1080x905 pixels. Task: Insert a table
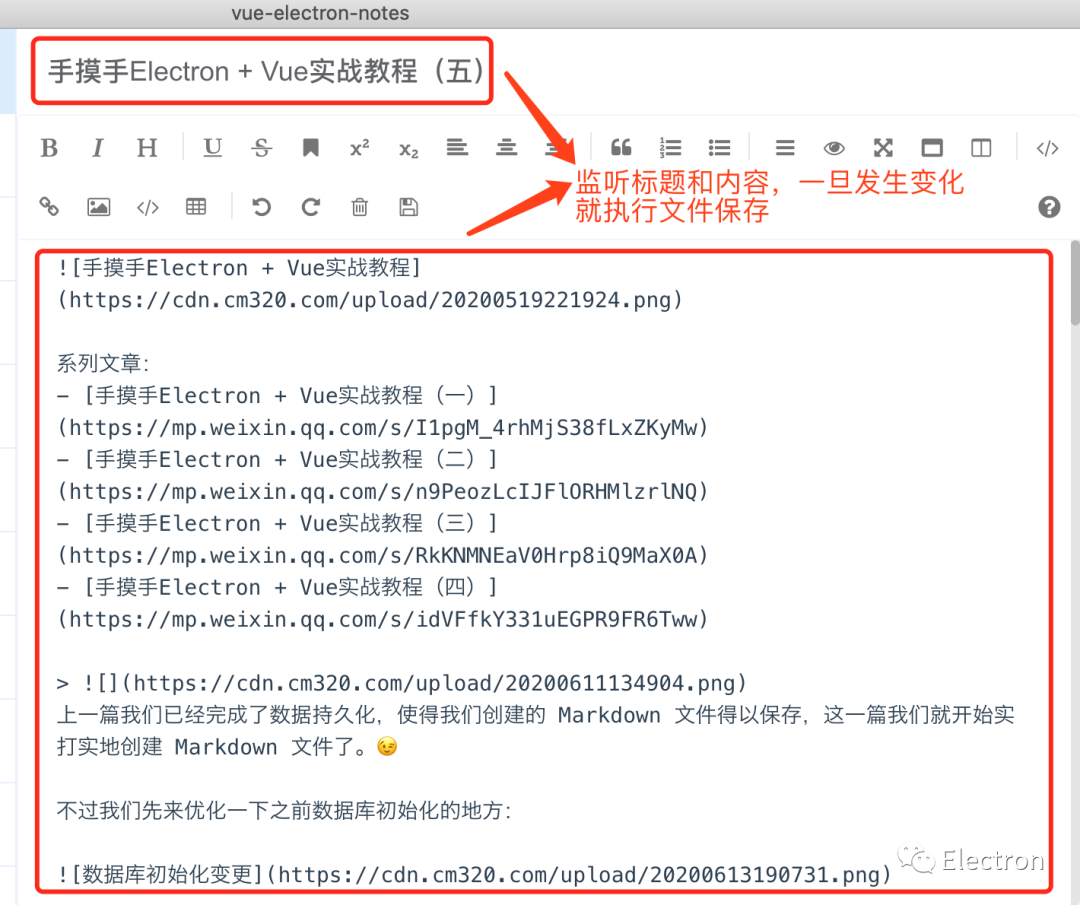[x=196, y=206]
